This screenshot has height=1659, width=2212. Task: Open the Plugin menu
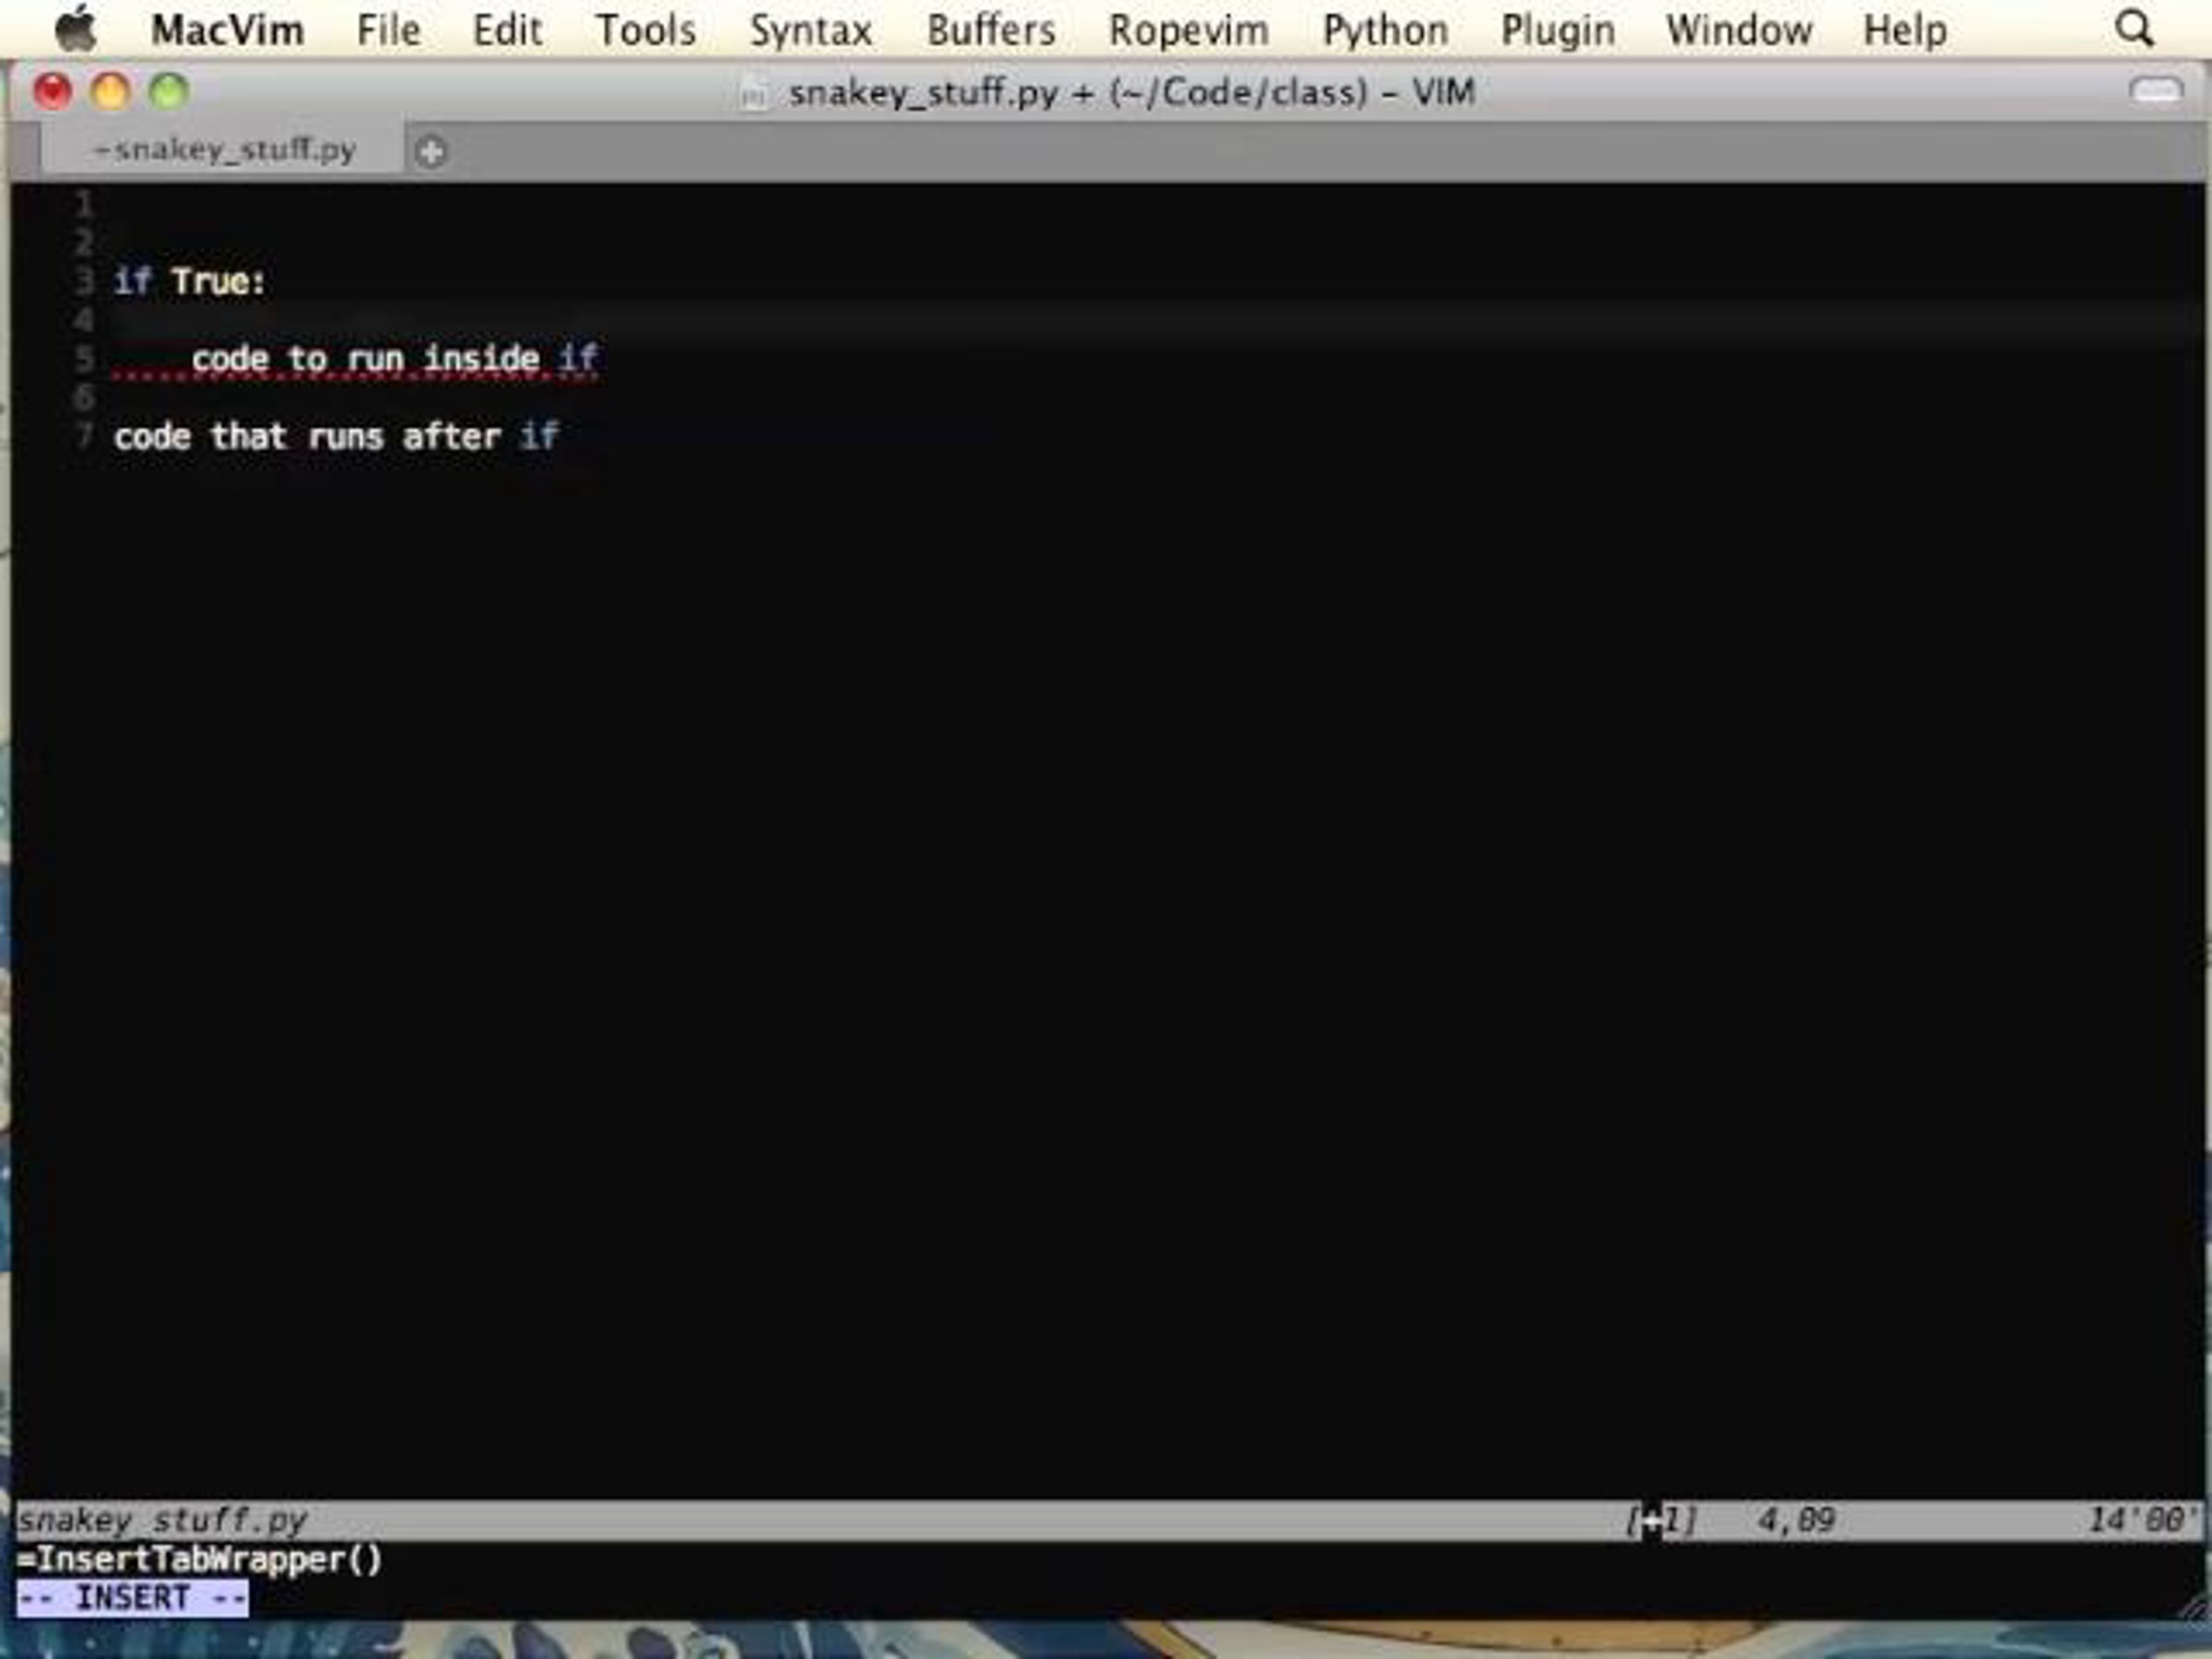click(x=1557, y=30)
